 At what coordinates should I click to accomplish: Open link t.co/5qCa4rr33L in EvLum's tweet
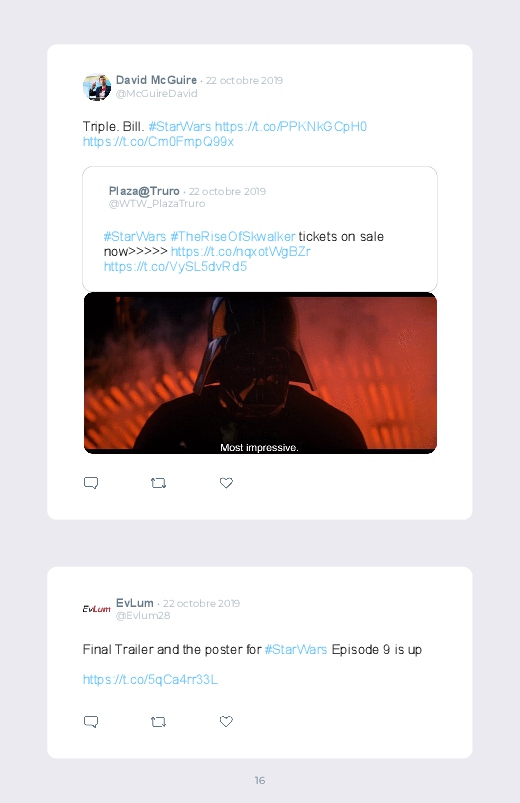[150, 680]
